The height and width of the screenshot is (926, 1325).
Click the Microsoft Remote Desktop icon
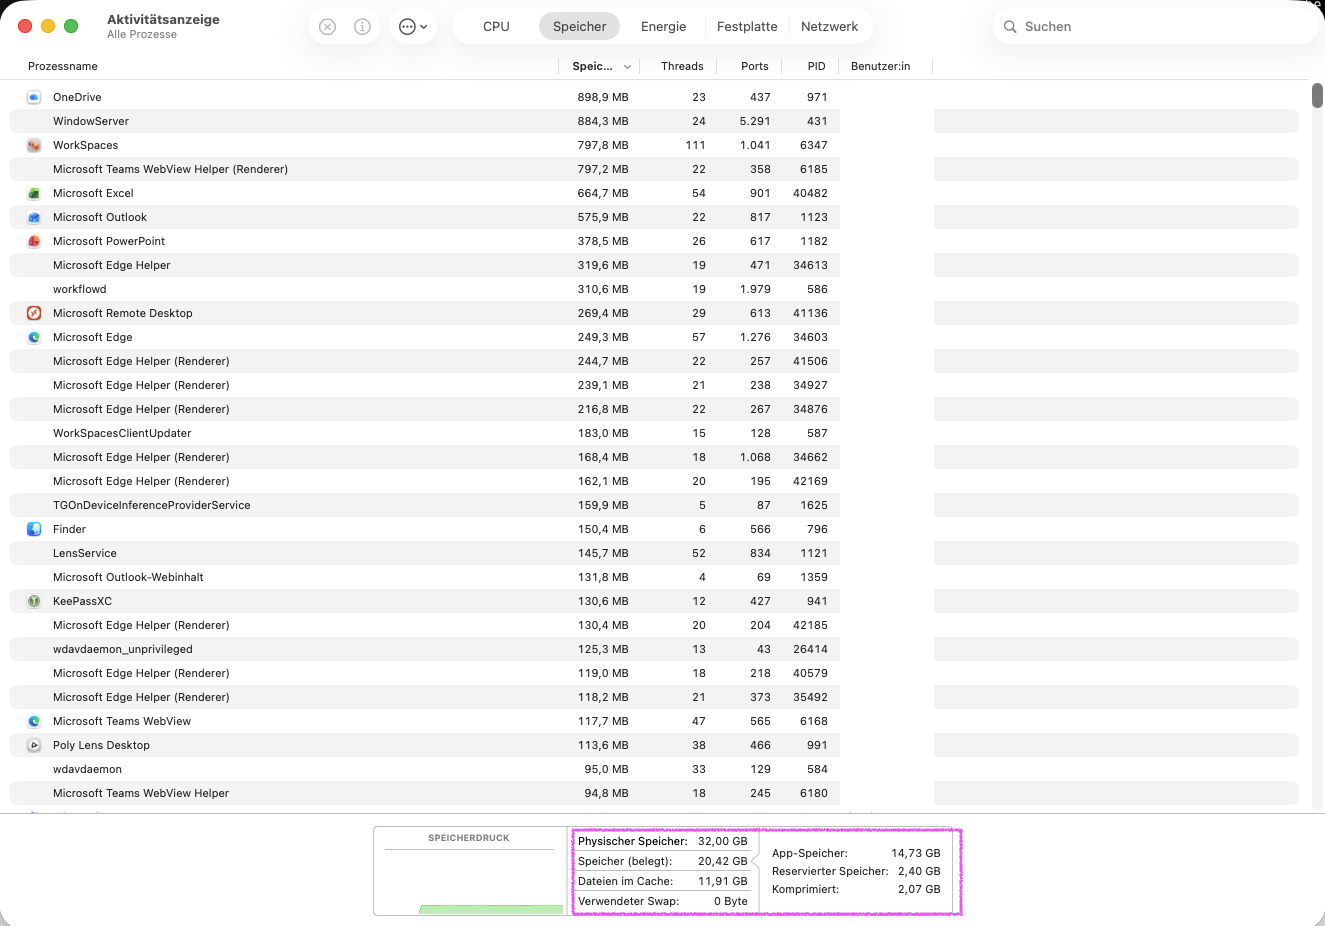[x=34, y=313]
